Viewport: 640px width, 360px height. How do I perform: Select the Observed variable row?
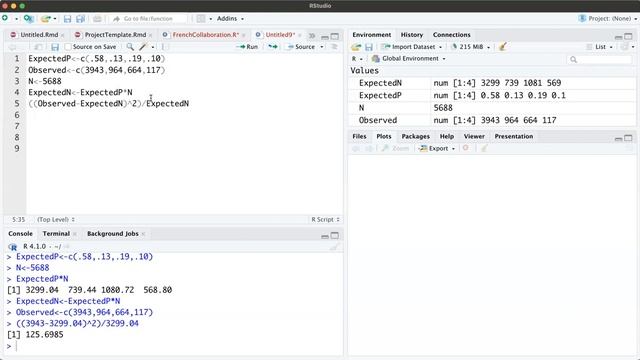click(492, 120)
